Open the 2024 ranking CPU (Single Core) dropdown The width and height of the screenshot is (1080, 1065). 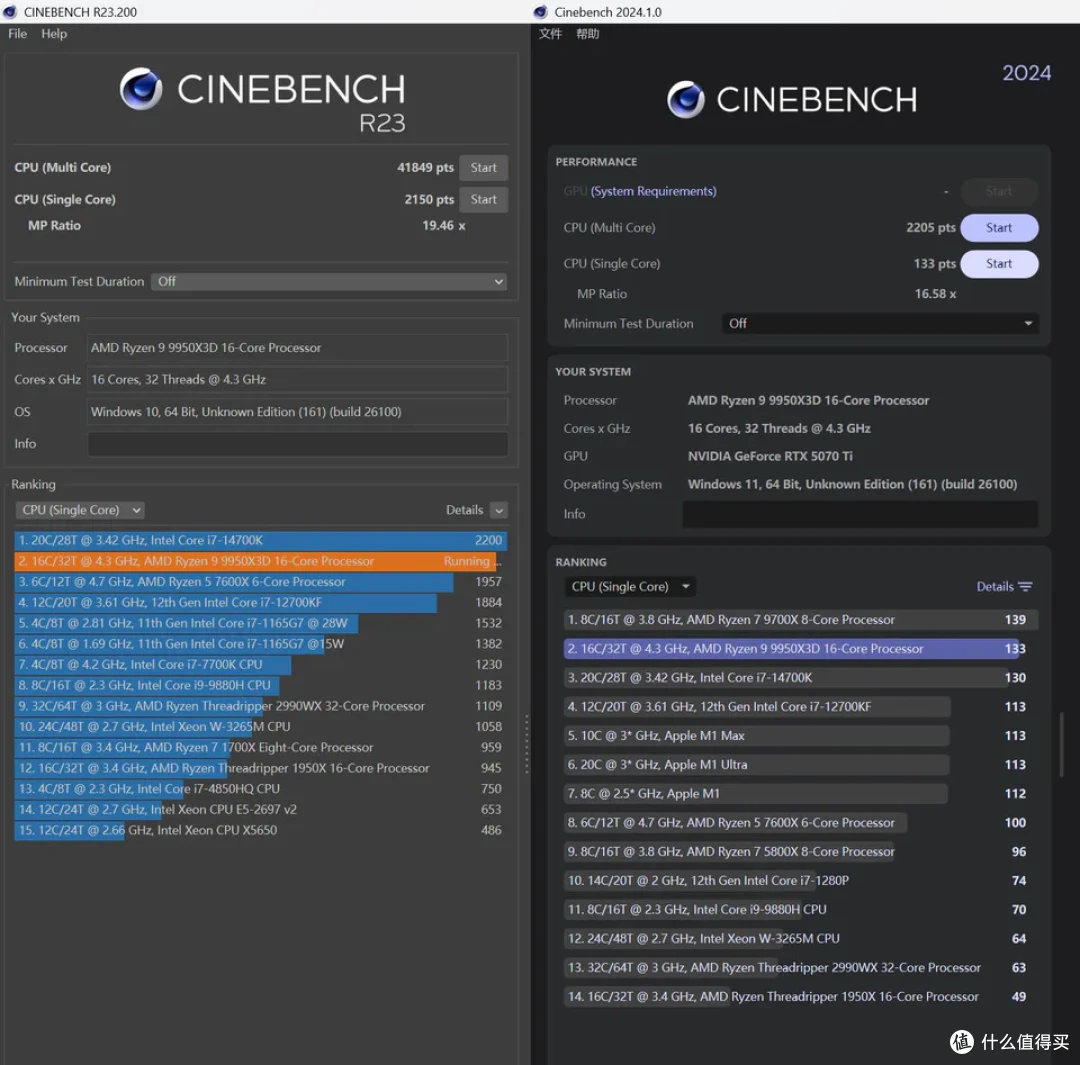(630, 587)
